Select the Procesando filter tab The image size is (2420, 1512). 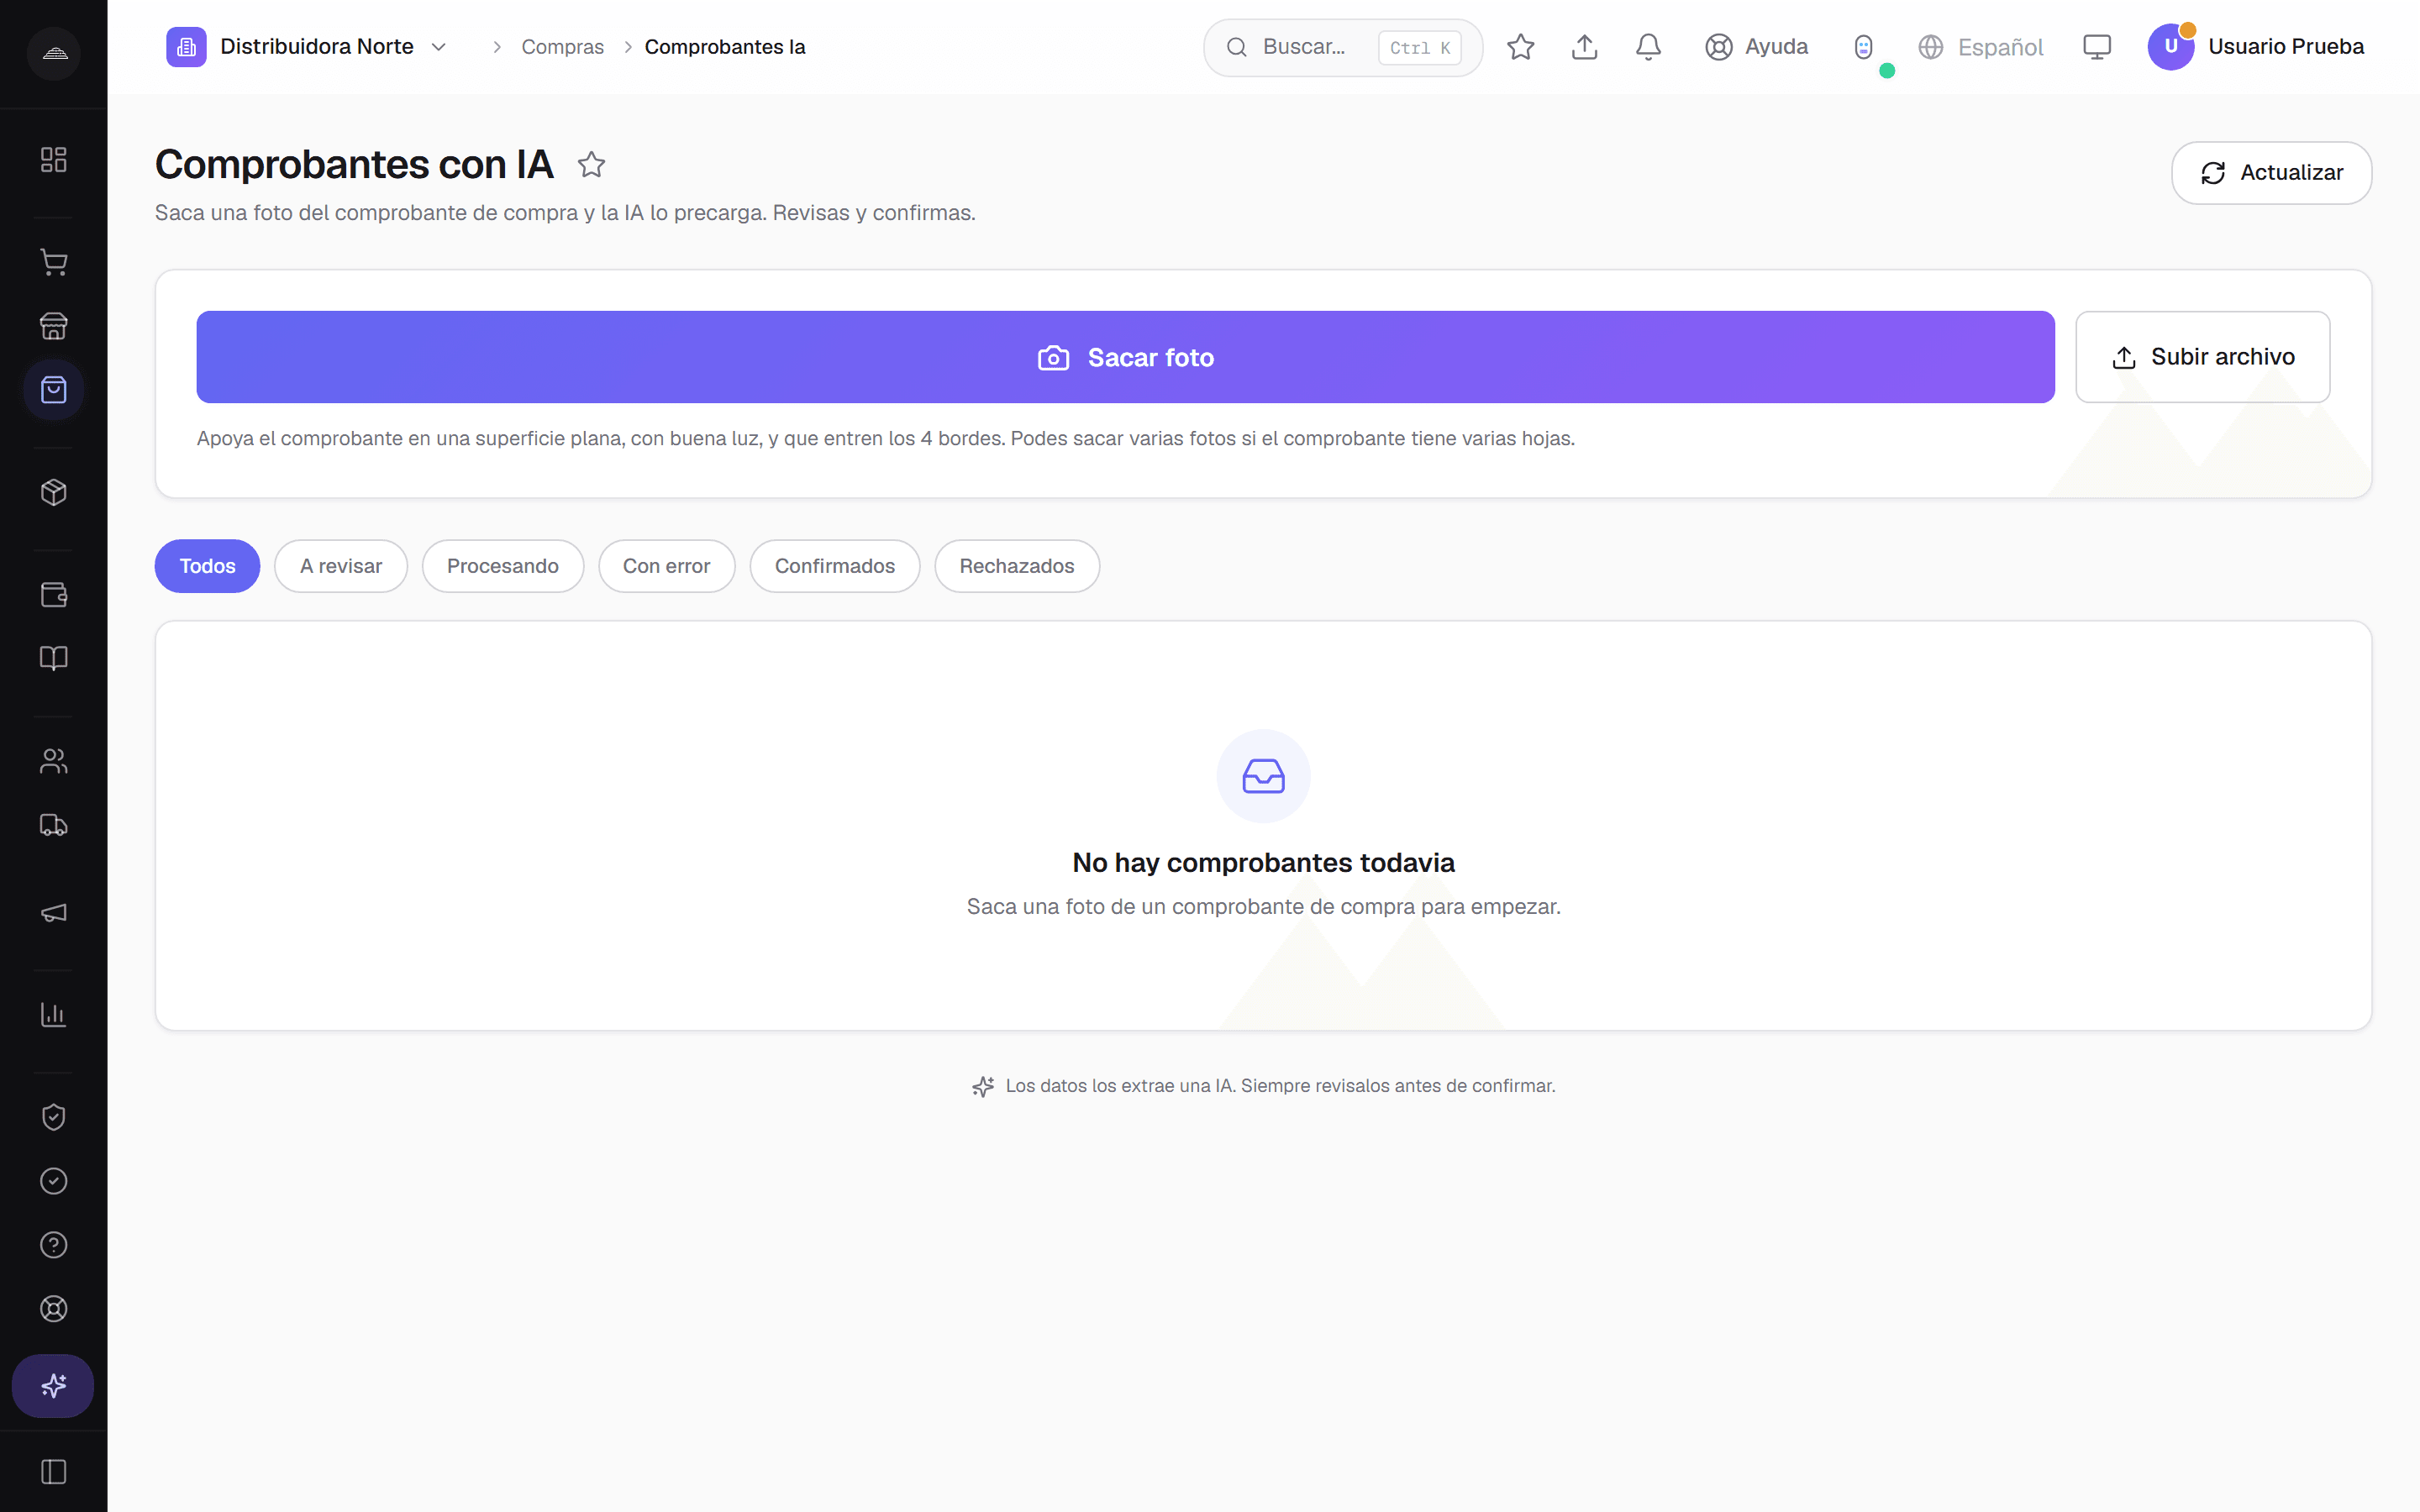(502, 566)
